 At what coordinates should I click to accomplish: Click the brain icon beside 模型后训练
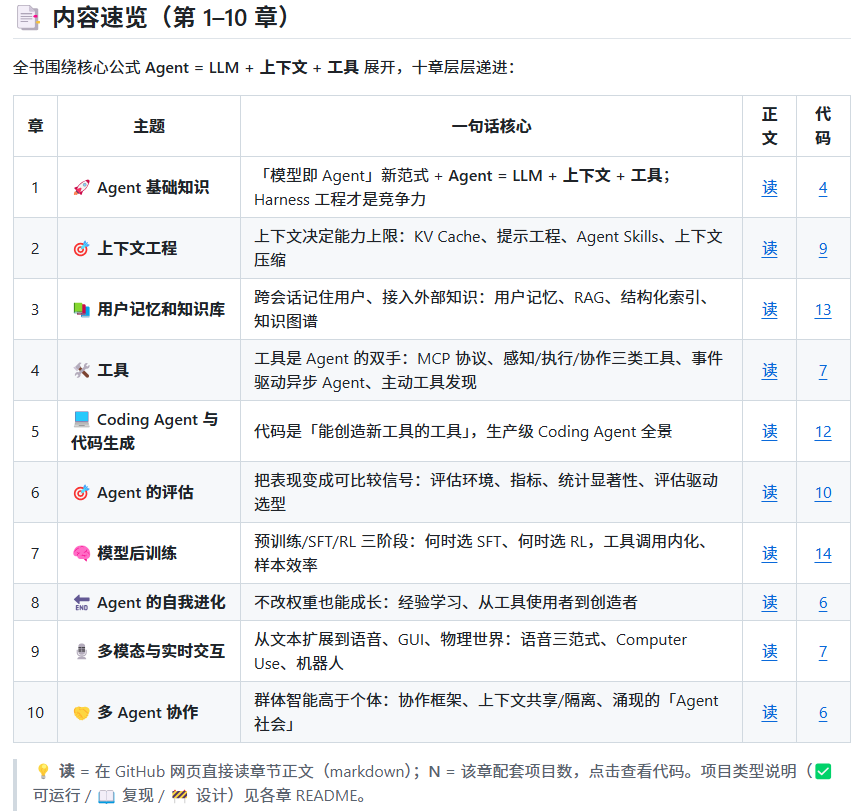(x=82, y=553)
